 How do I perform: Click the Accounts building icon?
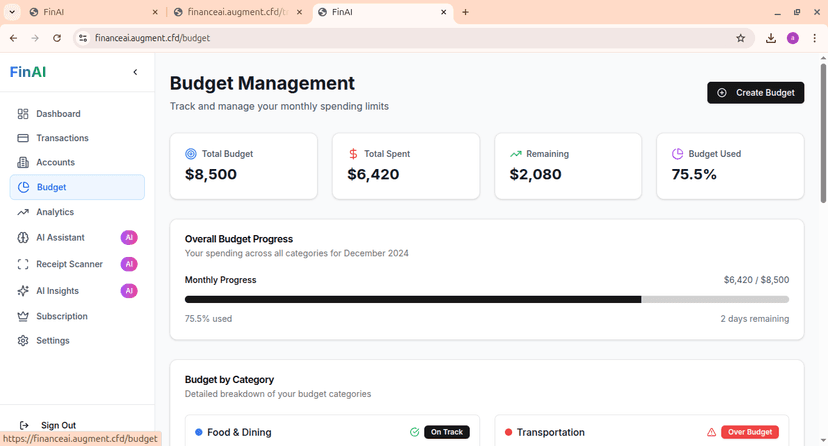click(x=23, y=162)
